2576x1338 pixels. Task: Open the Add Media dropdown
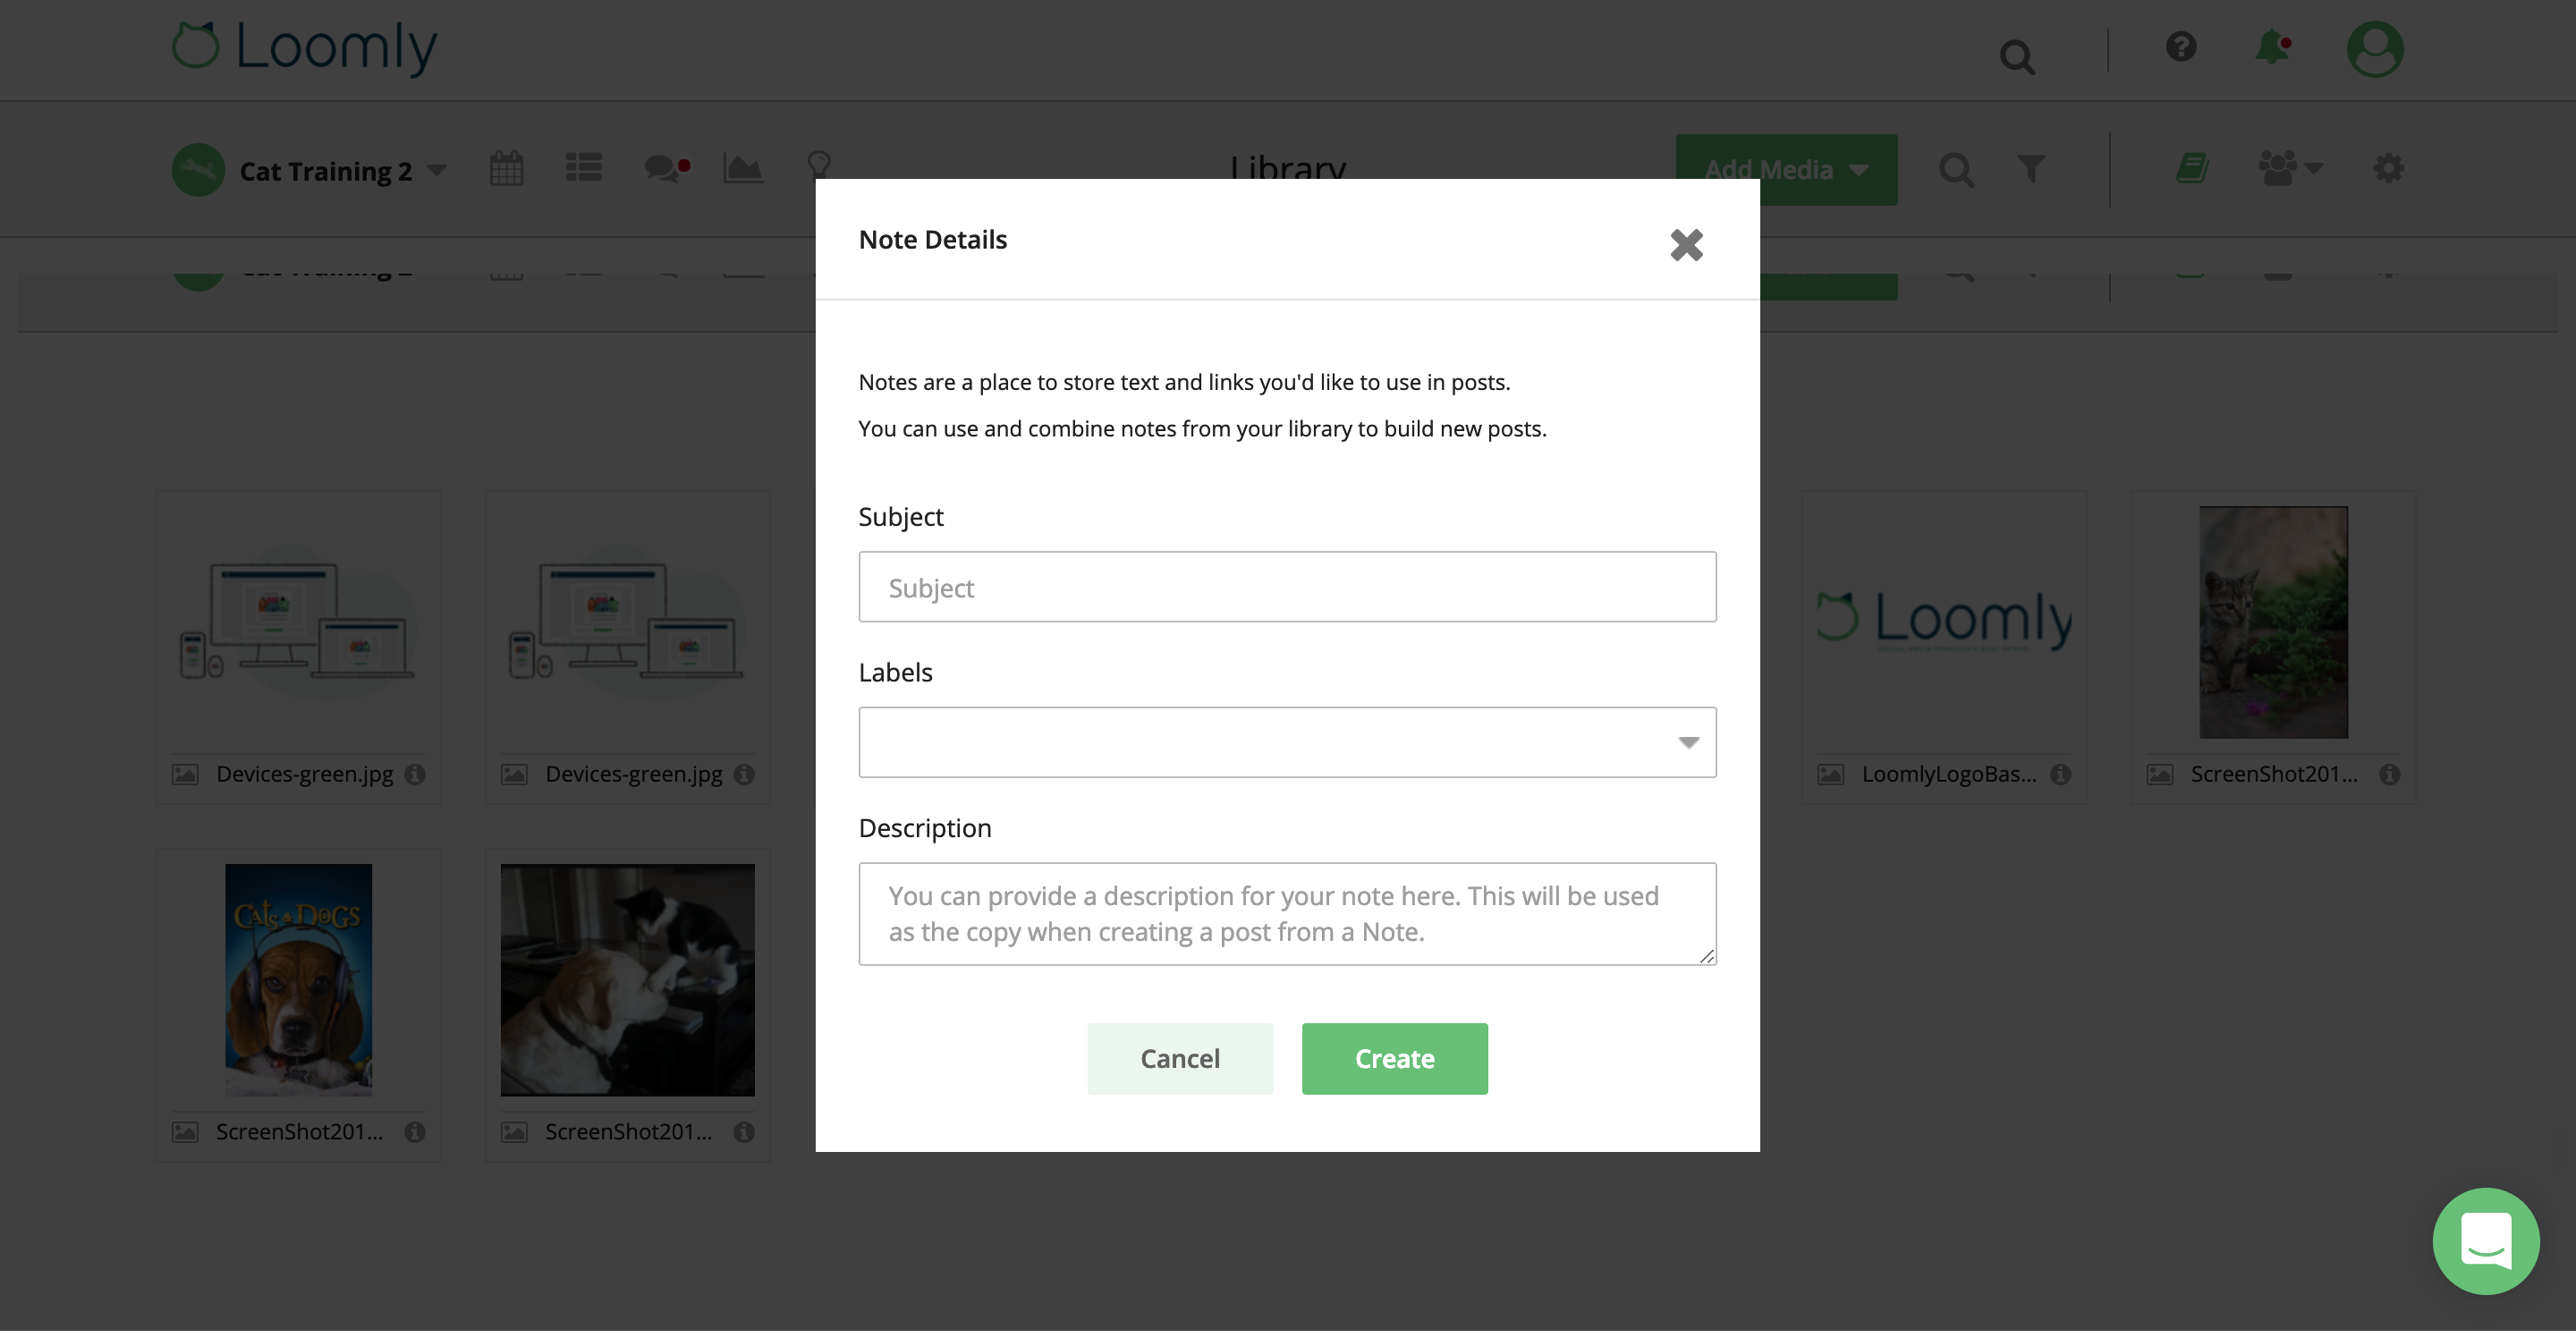click(x=1786, y=169)
